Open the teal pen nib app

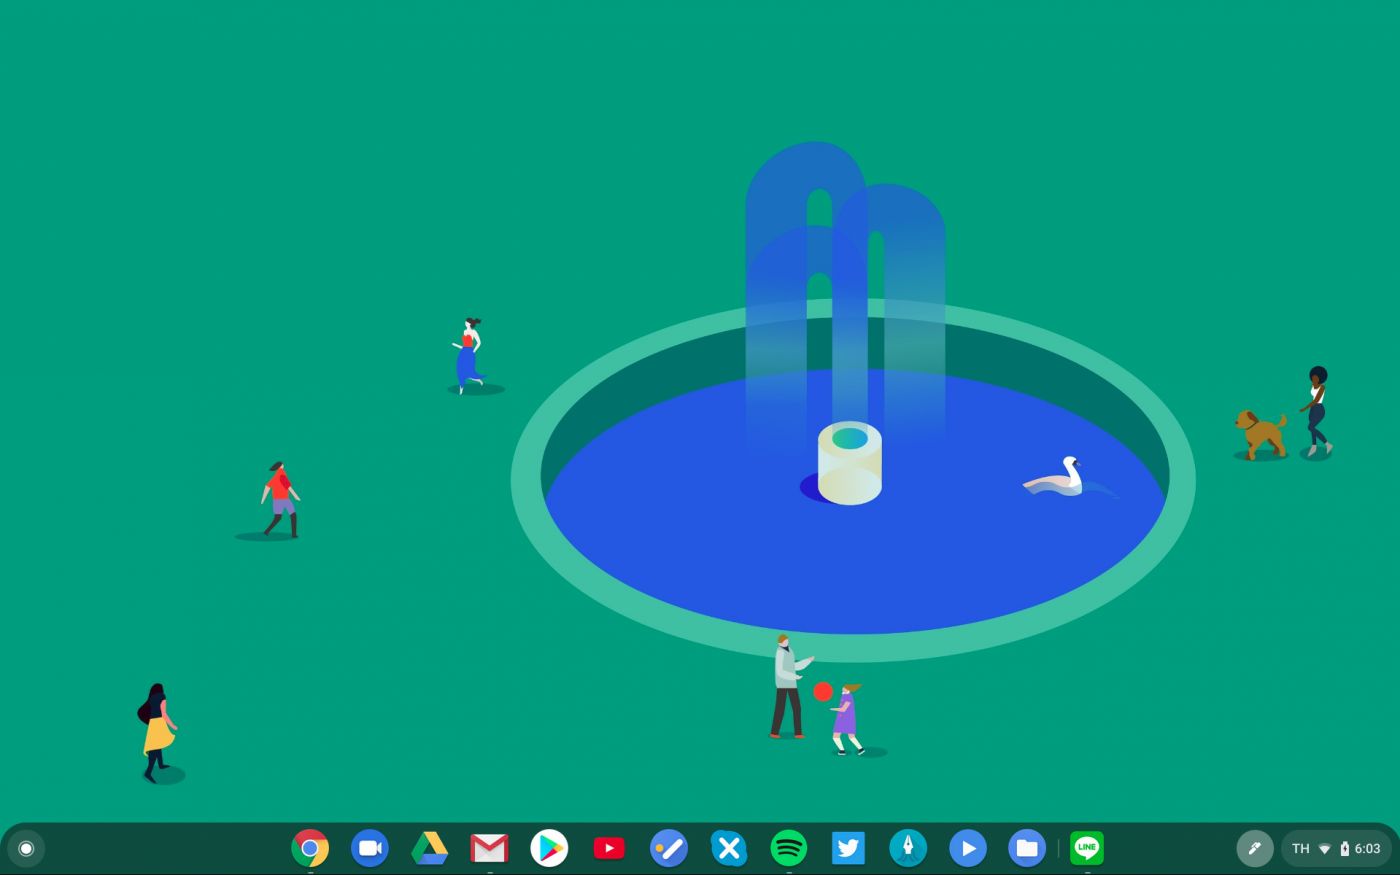[908, 848]
